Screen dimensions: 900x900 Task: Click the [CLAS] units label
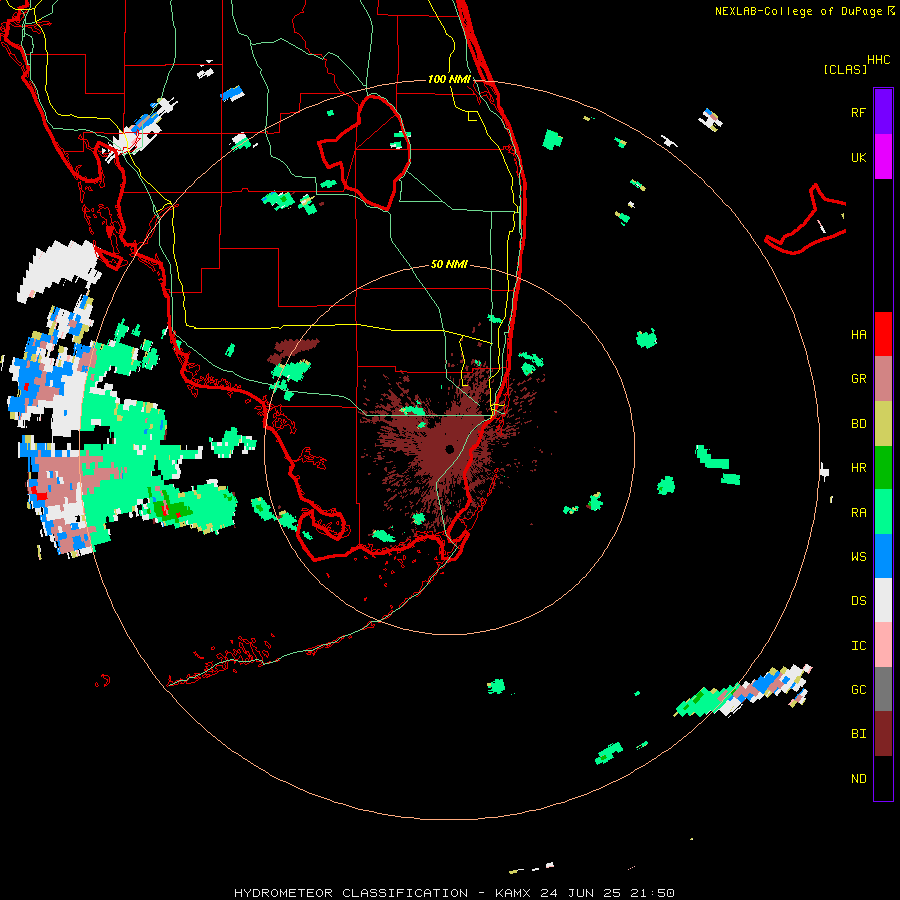(x=845, y=69)
